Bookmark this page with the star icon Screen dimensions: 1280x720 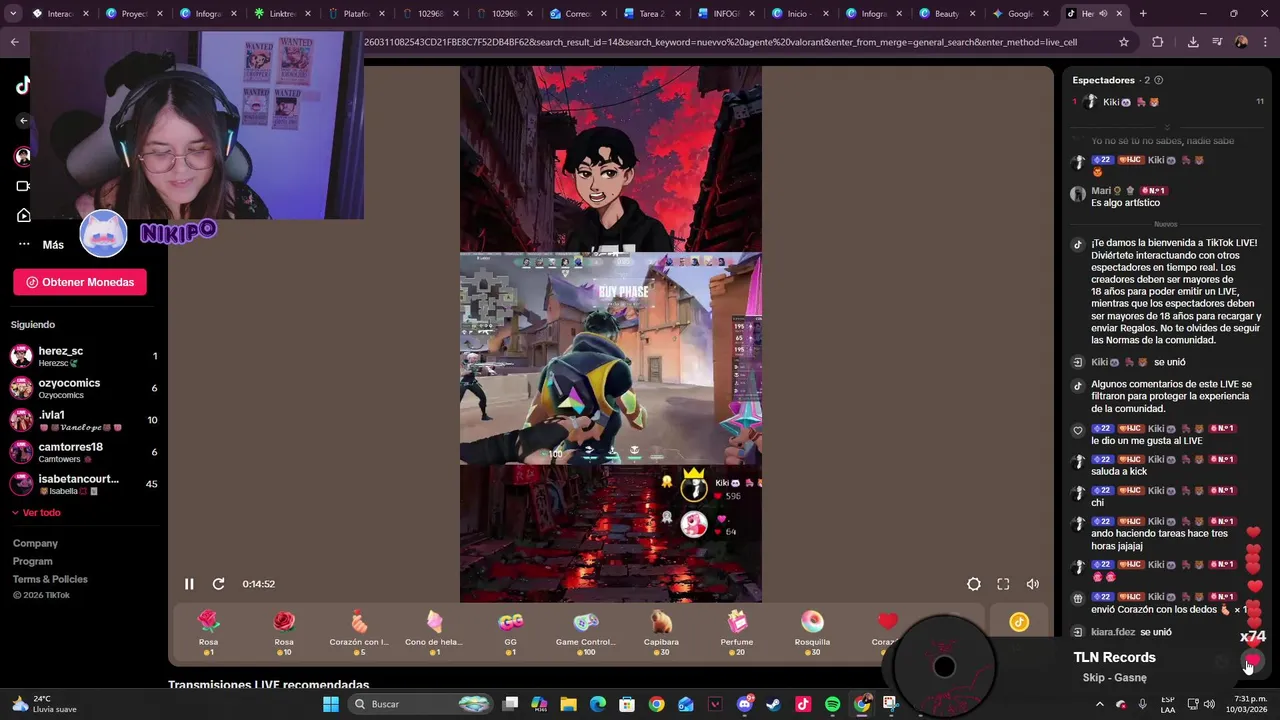[1124, 42]
